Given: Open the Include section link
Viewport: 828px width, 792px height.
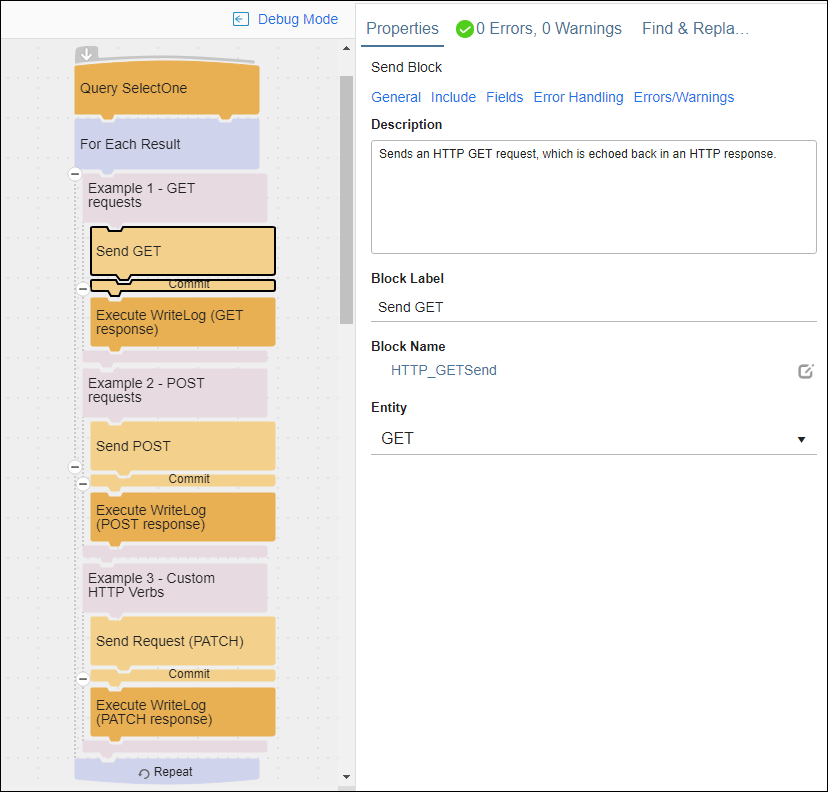Looking at the screenshot, I should coord(453,97).
